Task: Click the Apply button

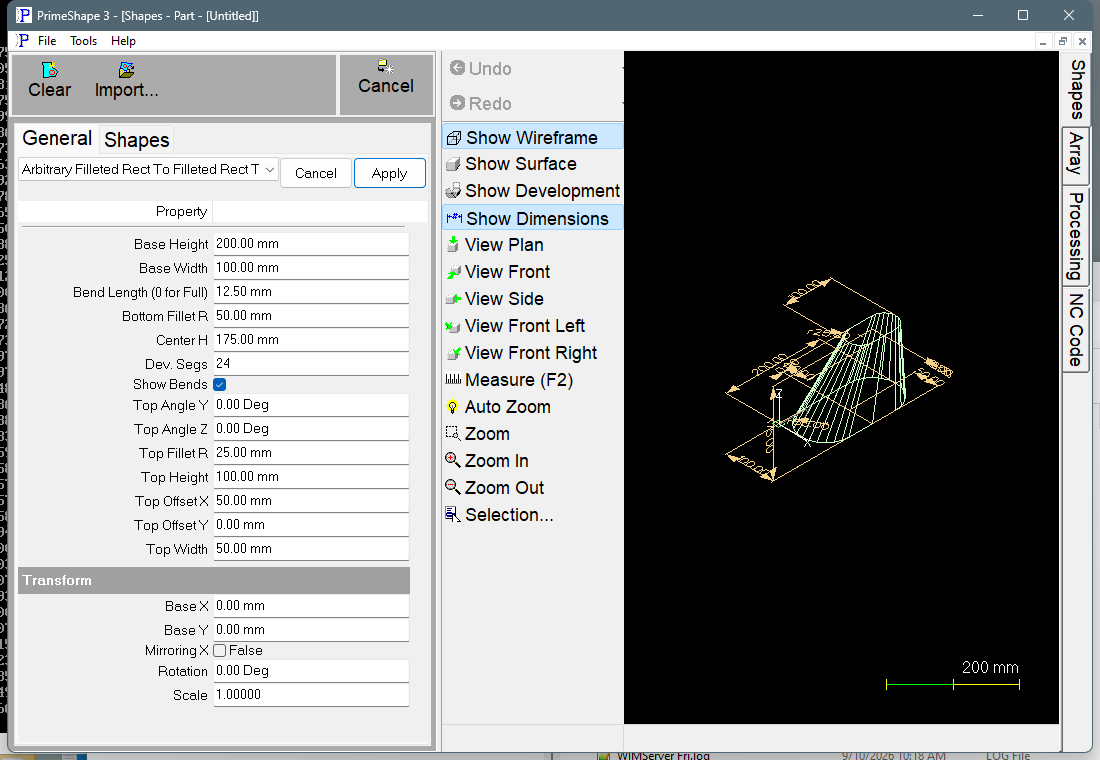Action: (389, 173)
